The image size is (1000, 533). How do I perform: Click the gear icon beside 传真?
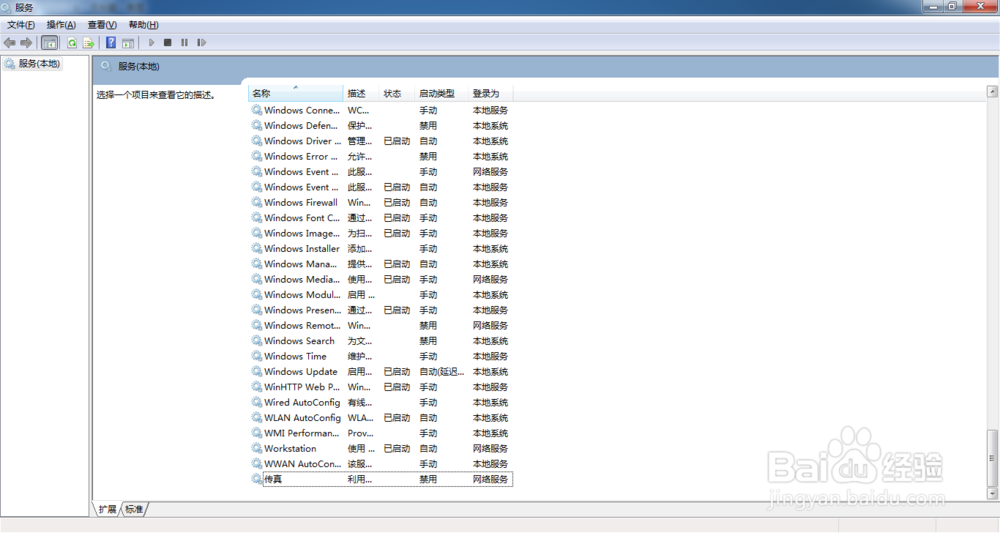[x=256, y=479]
